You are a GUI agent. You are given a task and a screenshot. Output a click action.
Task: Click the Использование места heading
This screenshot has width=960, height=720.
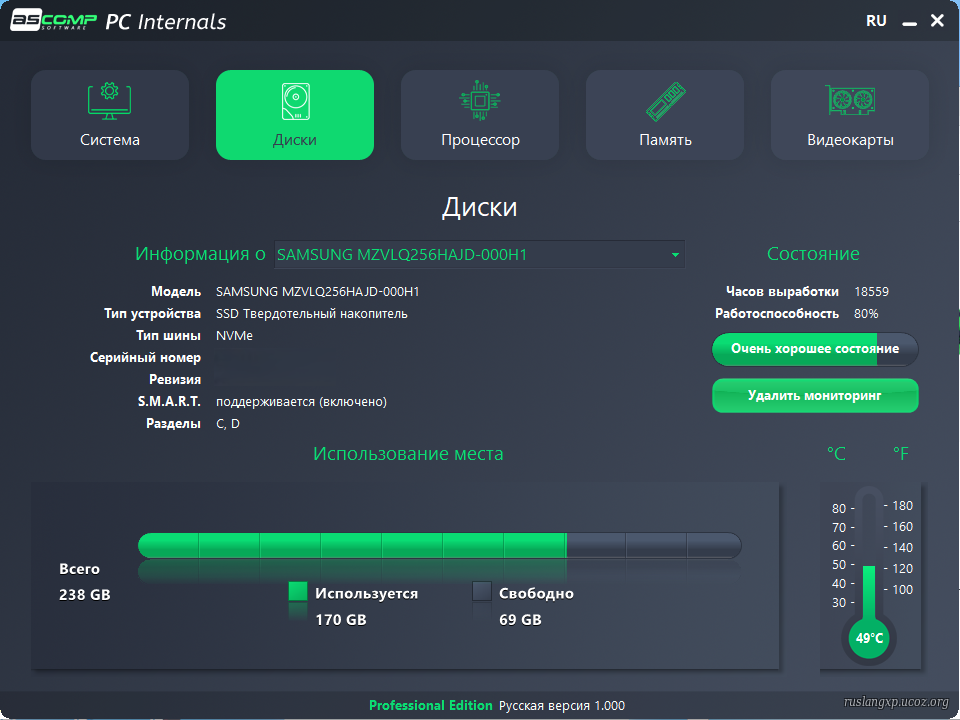[408, 454]
